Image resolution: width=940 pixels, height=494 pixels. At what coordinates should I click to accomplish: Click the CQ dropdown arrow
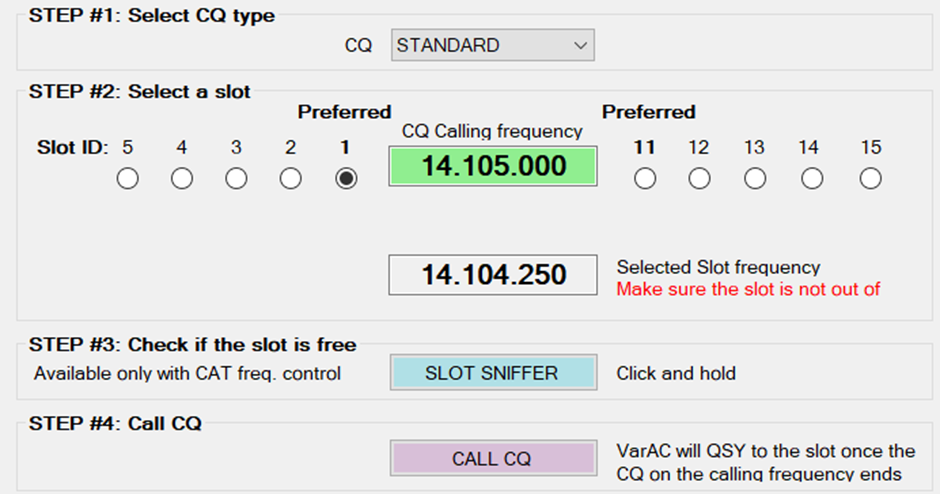(580, 45)
